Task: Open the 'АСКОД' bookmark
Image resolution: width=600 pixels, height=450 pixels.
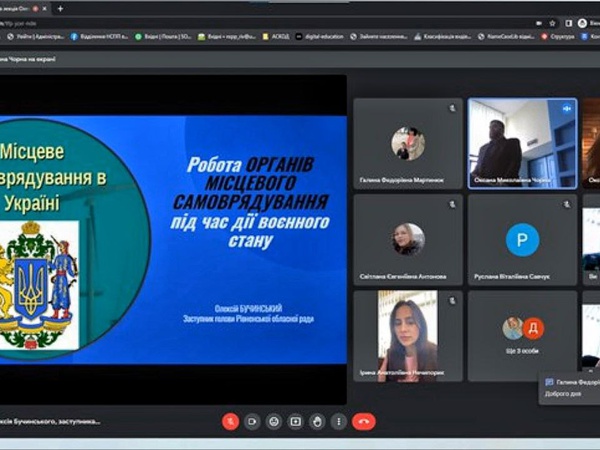Action: click(276, 37)
